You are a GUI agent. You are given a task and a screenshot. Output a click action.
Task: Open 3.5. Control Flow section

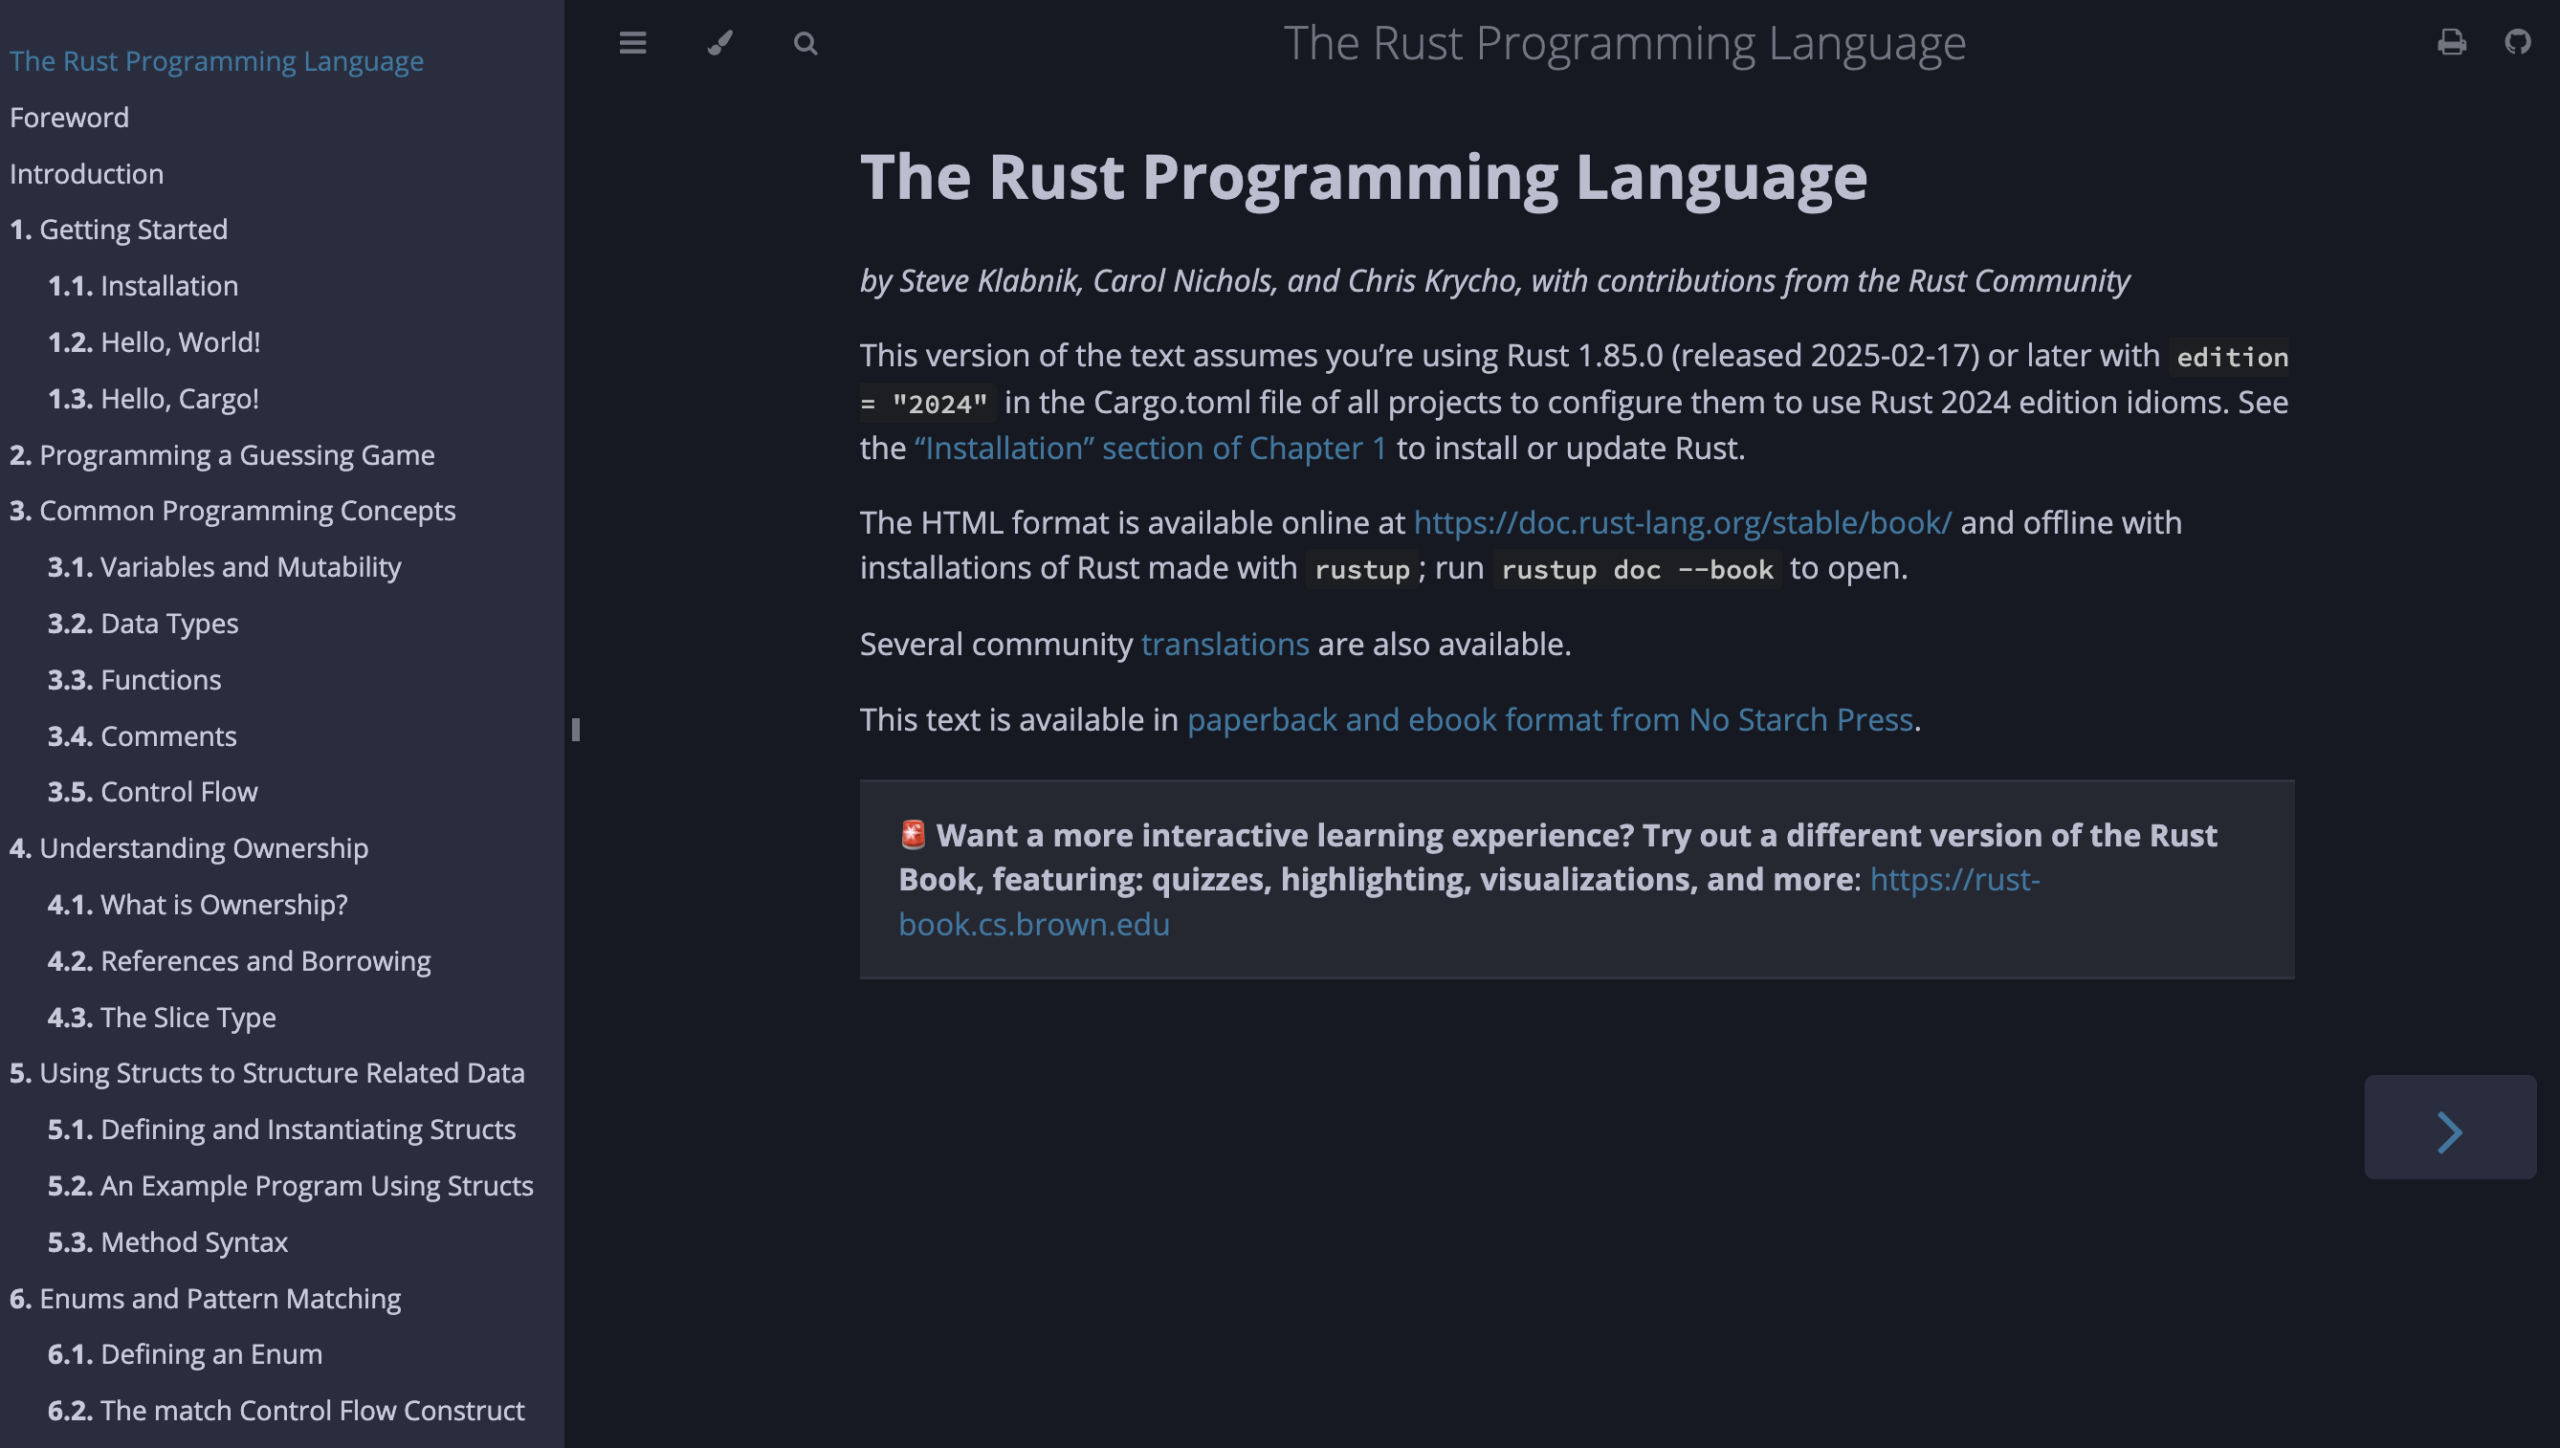pos(152,791)
